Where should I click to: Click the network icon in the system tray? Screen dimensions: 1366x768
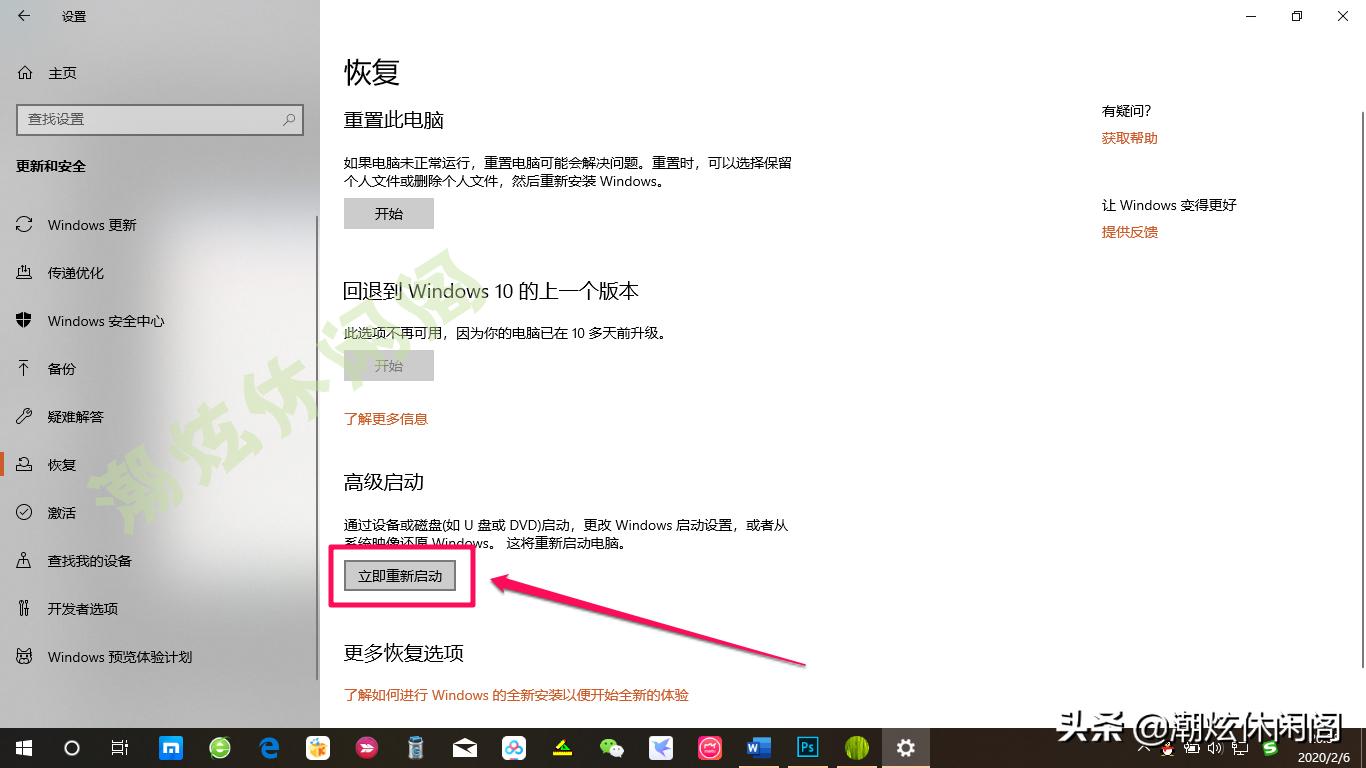pos(1240,749)
